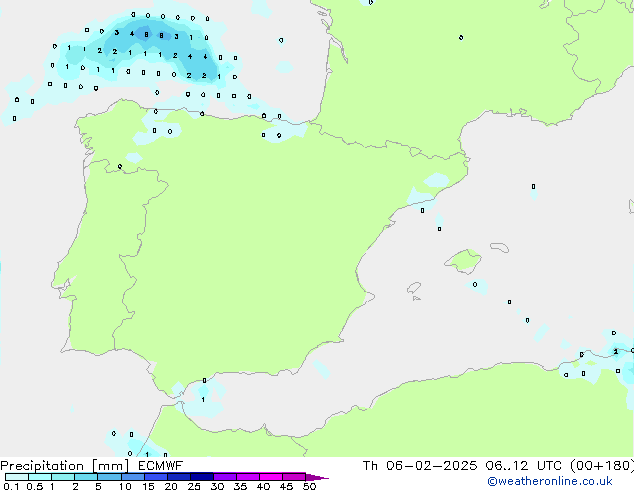Click the '(00+180)' forecast offset text
The height and width of the screenshot is (490, 634).
(602, 466)
